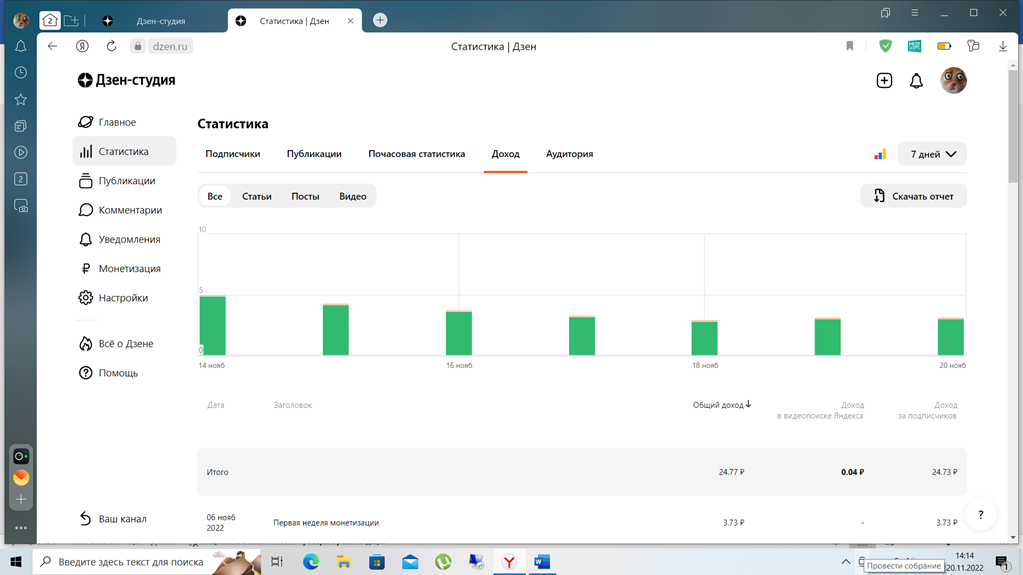This screenshot has width=1023, height=575.
Task: Click the Windows Start button
Action: [x=16, y=562]
